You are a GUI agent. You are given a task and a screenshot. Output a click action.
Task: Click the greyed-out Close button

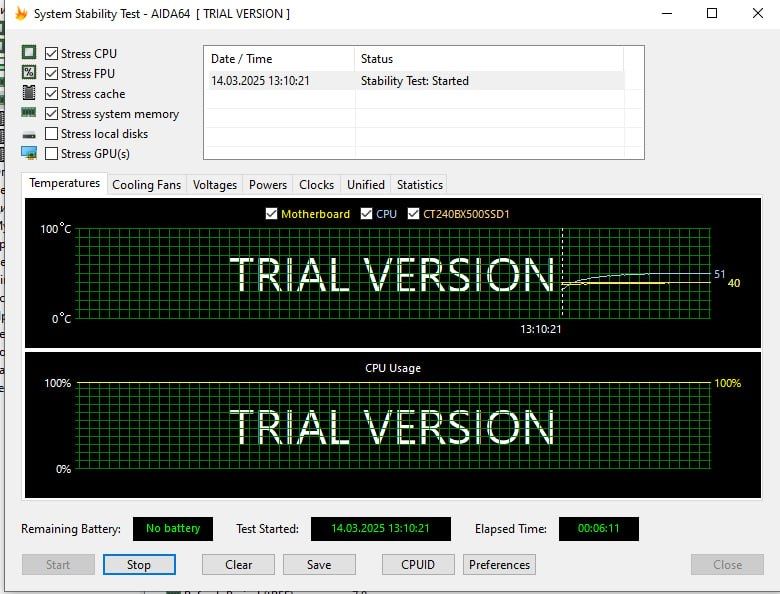point(727,565)
